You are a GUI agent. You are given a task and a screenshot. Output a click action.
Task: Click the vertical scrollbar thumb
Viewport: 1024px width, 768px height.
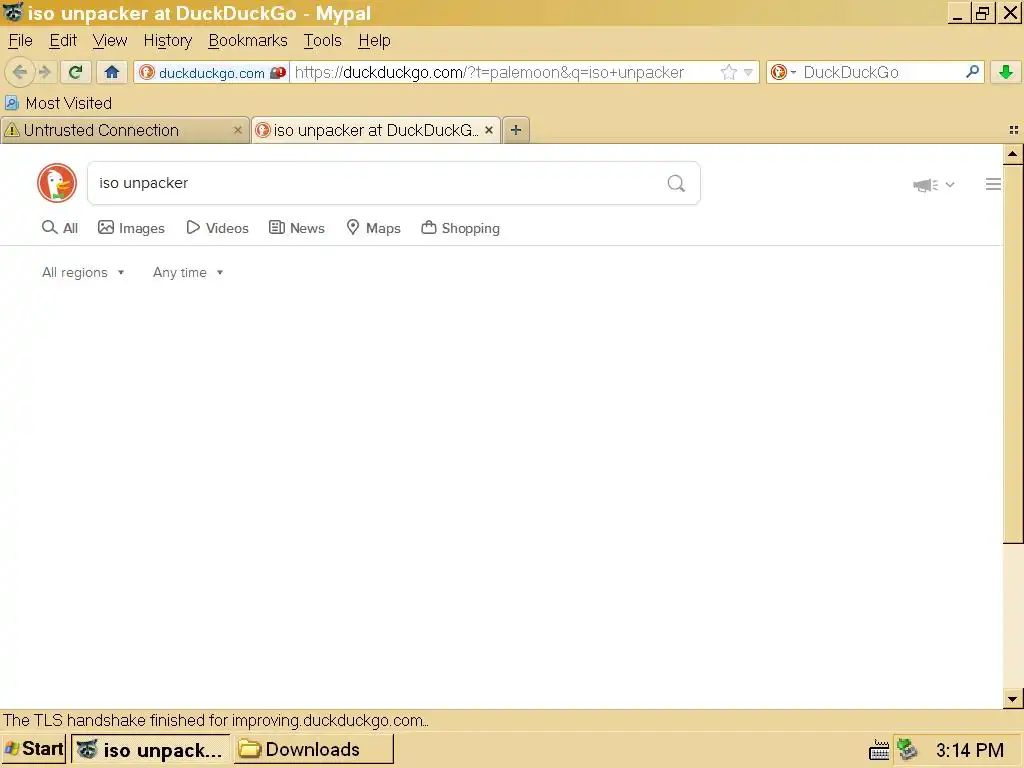click(x=1013, y=353)
